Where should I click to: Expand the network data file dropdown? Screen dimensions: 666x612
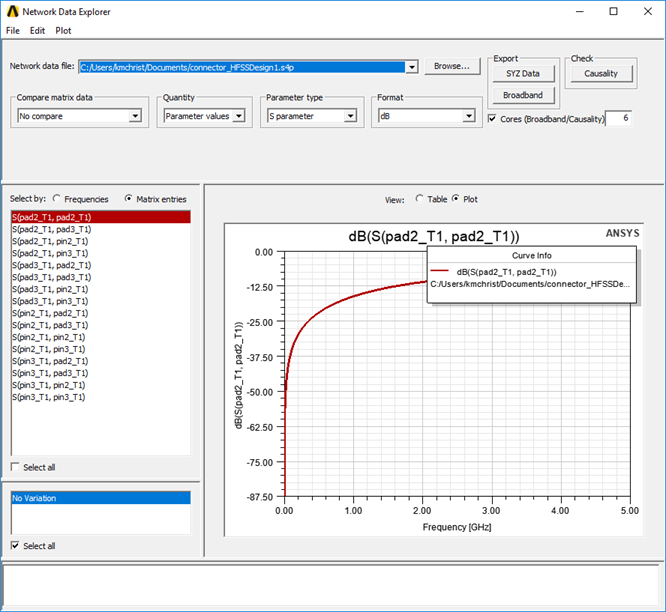pyautogui.click(x=411, y=67)
